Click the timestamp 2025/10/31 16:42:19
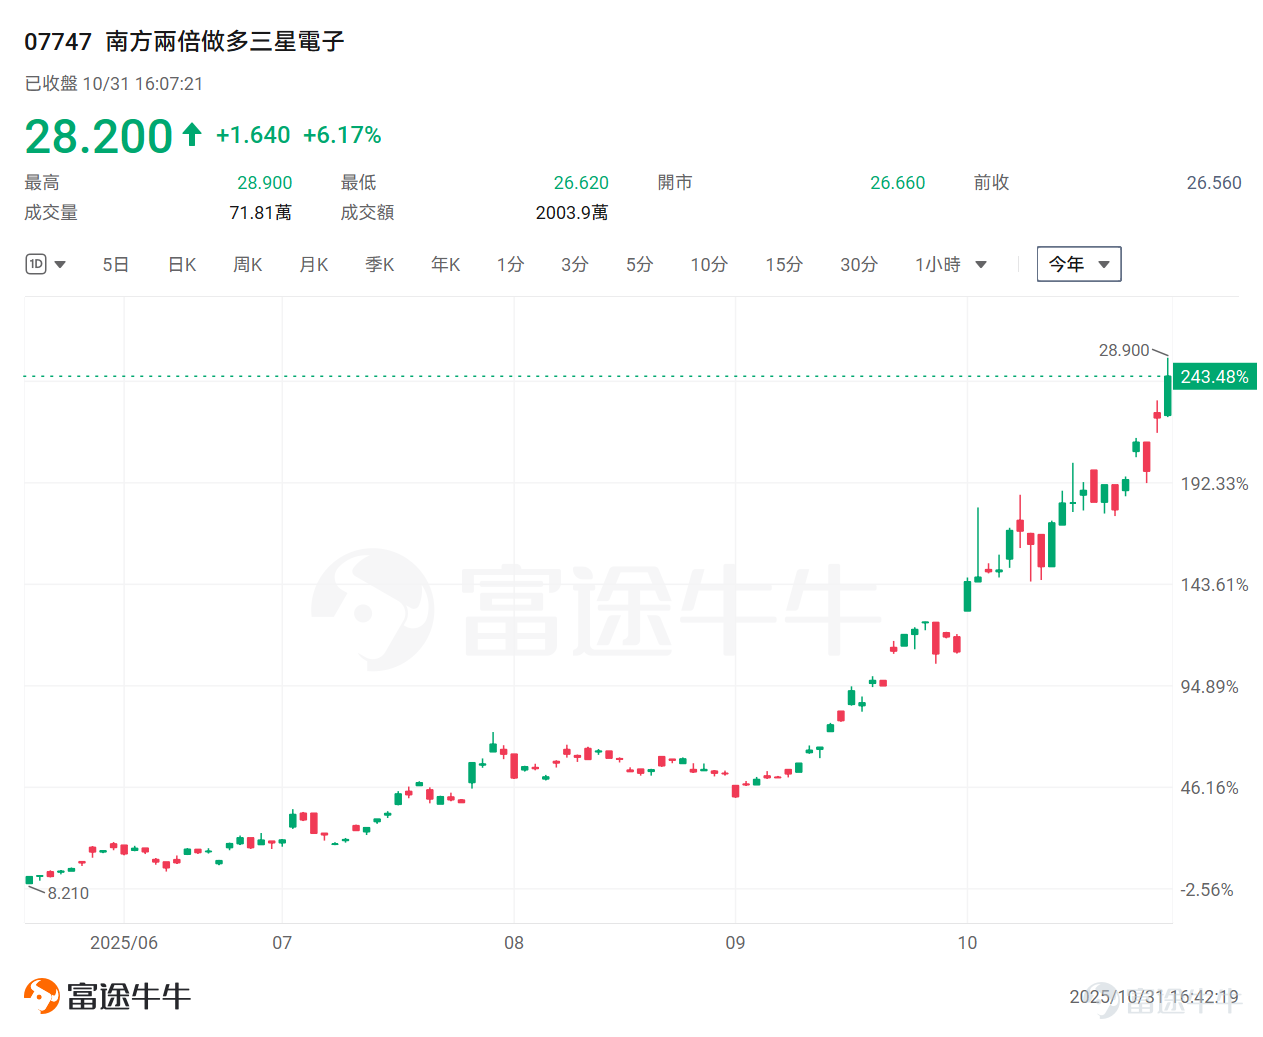The height and width of the screenshot is (1037, 1263). pos(1154,996)
